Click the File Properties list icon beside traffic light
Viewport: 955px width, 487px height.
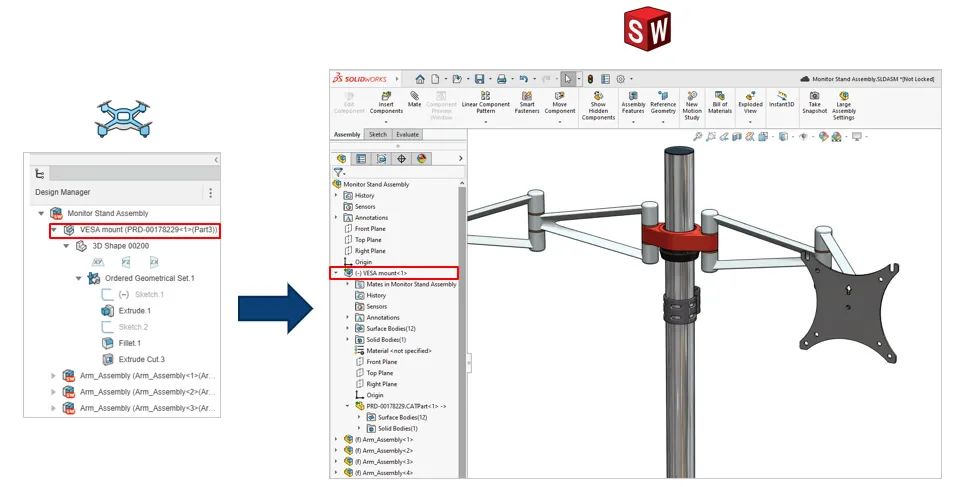pos(605,79)
